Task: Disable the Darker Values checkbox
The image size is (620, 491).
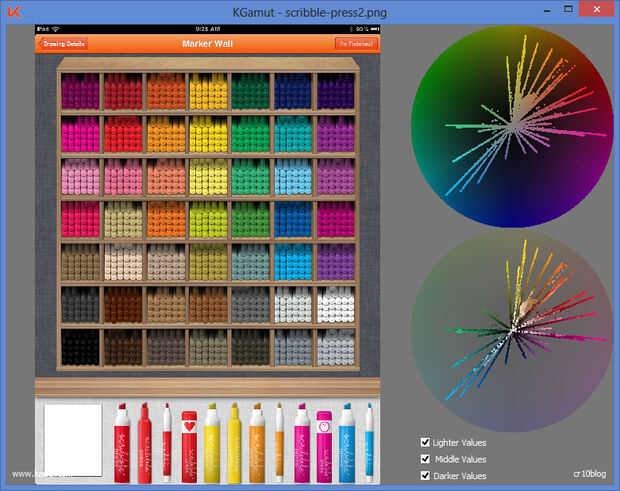Action: (425, 475)
